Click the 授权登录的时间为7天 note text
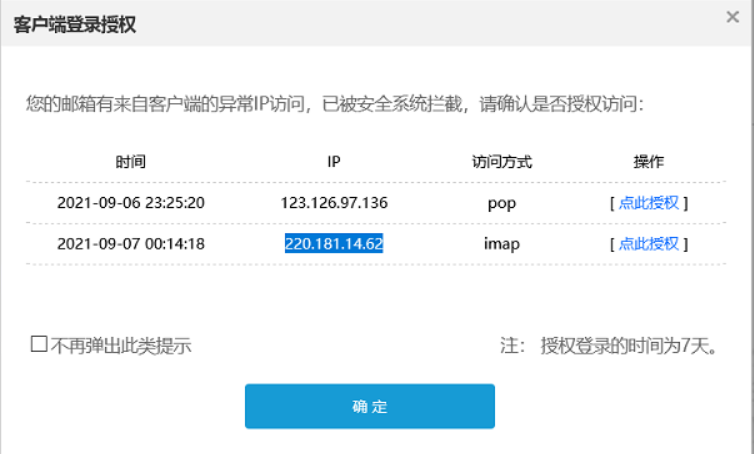The image size is (754, 454). [x=632, y=346]
